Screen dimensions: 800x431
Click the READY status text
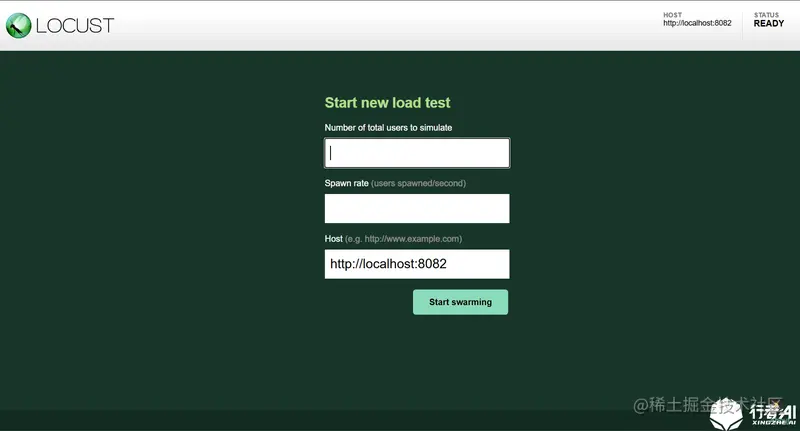768,23
